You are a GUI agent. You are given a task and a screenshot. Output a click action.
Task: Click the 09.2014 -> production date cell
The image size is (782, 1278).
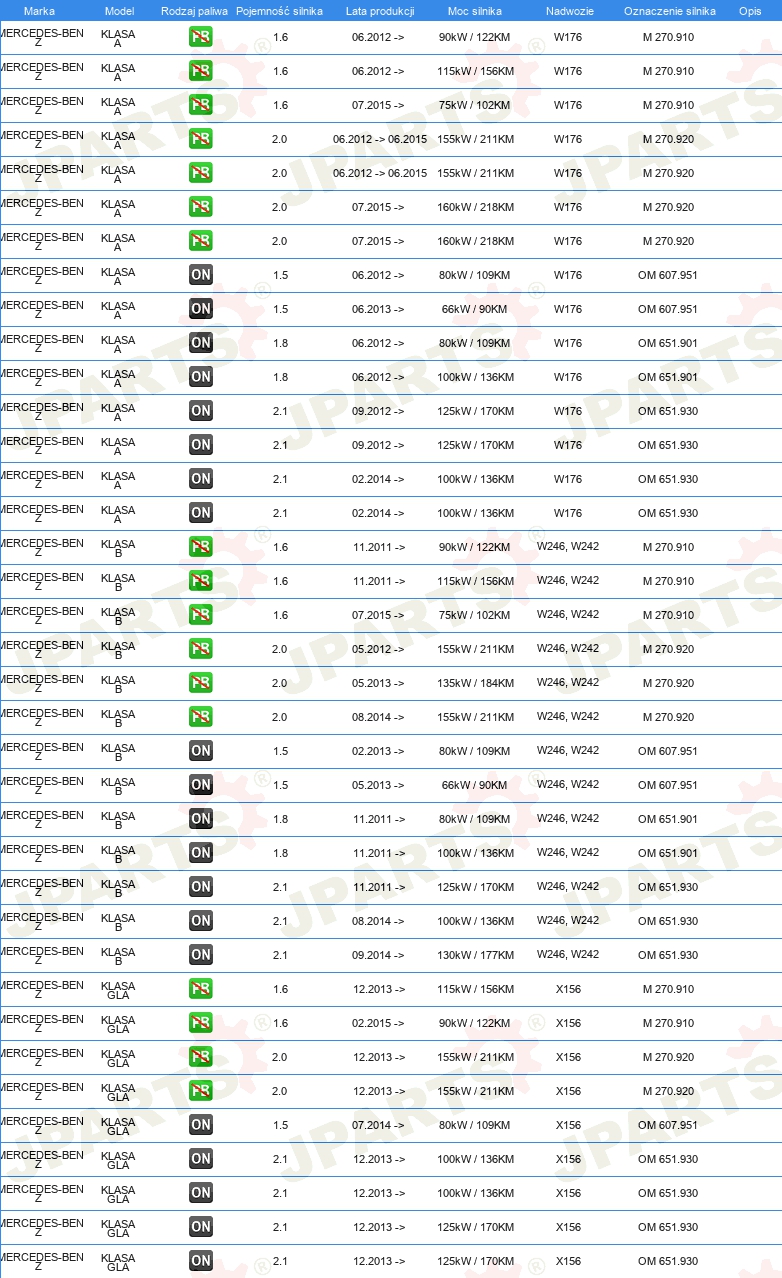[x=379, y=955]
